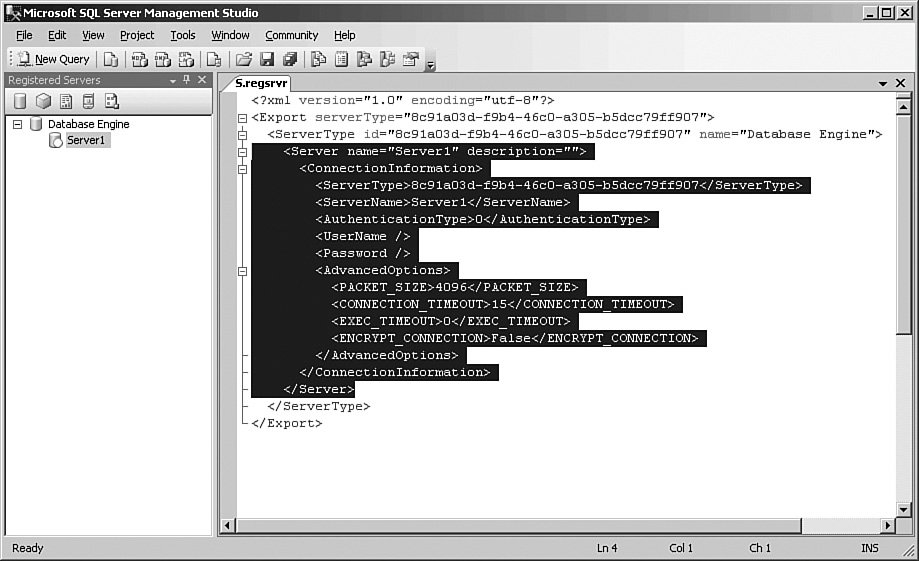The height and width of the screenshot is (561, 919).
Task: Open the Project menu
Action: 137,35
